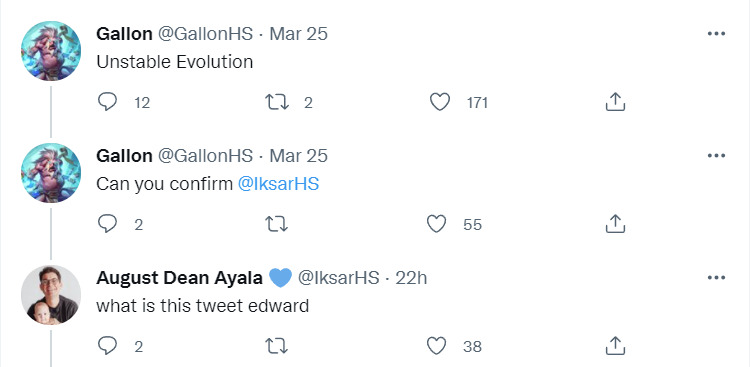View August Dean Ayala's profile photo
750x367 pixels.
pyautogui.click(x=51, y=295)
